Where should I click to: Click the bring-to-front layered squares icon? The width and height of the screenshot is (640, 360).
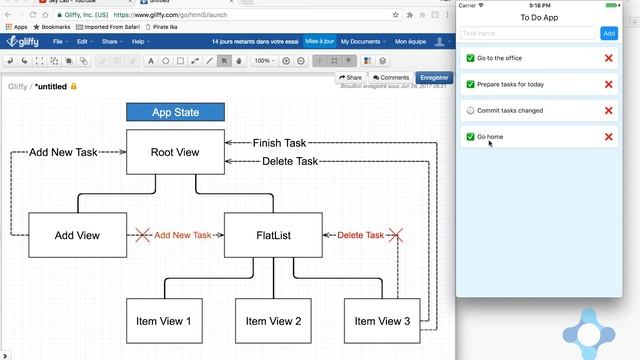tap(69, 61)
